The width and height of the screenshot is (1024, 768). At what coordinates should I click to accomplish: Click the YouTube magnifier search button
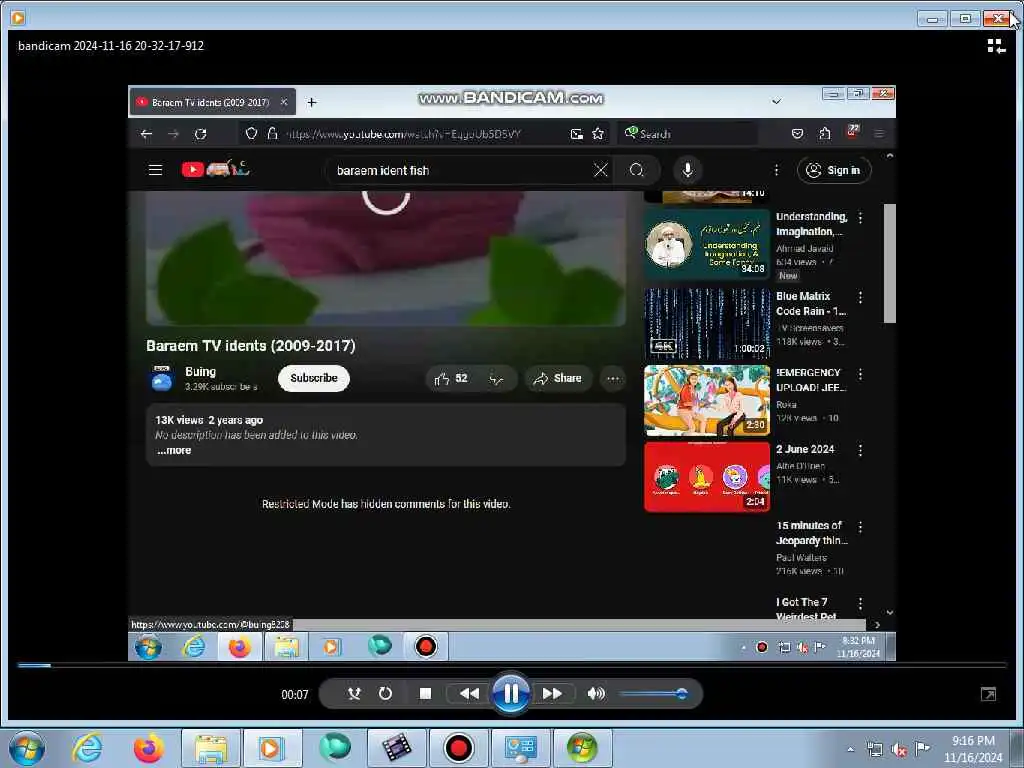[637, 170]
